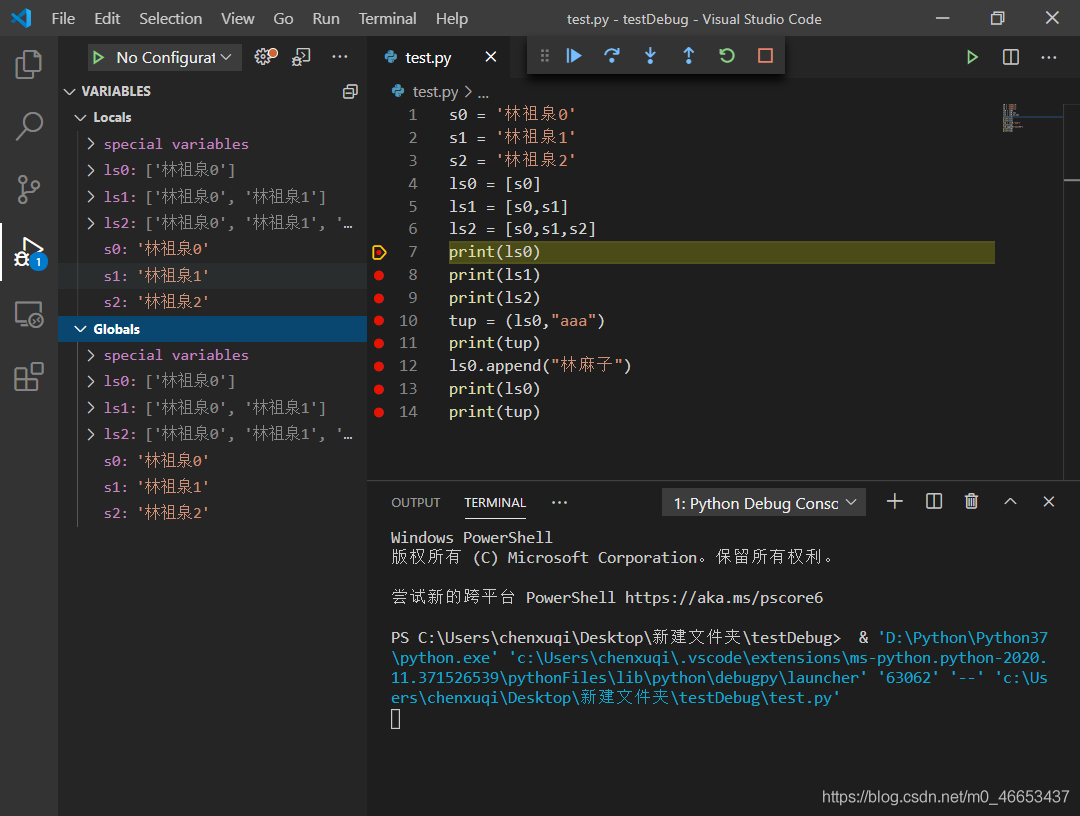Open Source Control in activity bar
The image size is (1080, 816).
pos(28,188)
